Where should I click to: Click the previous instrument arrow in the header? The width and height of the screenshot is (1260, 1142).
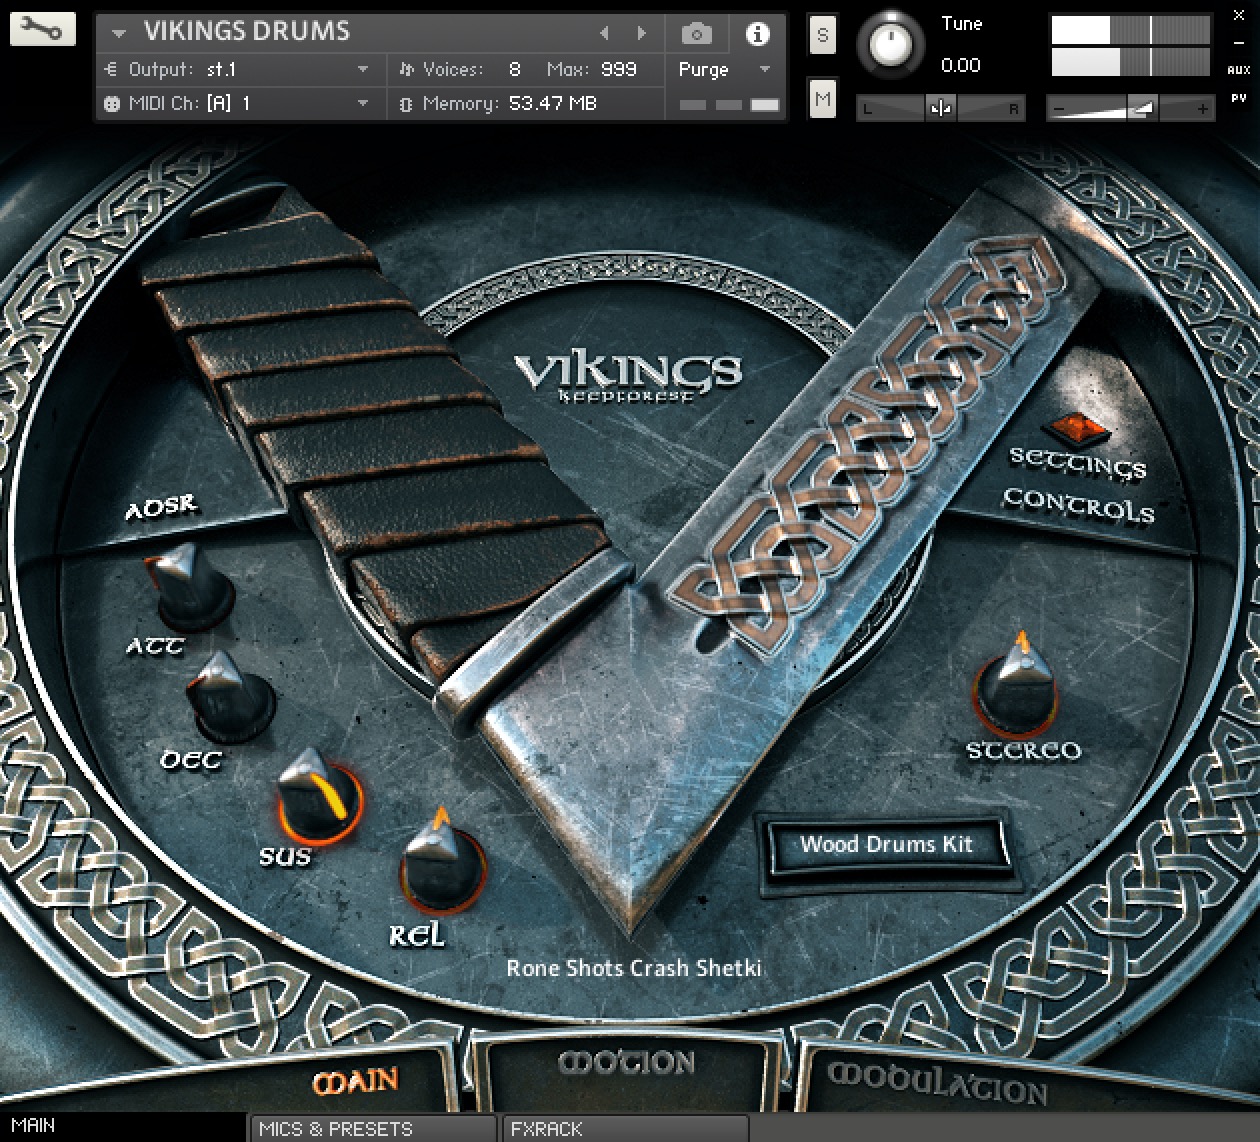click(x=605, y=32)
